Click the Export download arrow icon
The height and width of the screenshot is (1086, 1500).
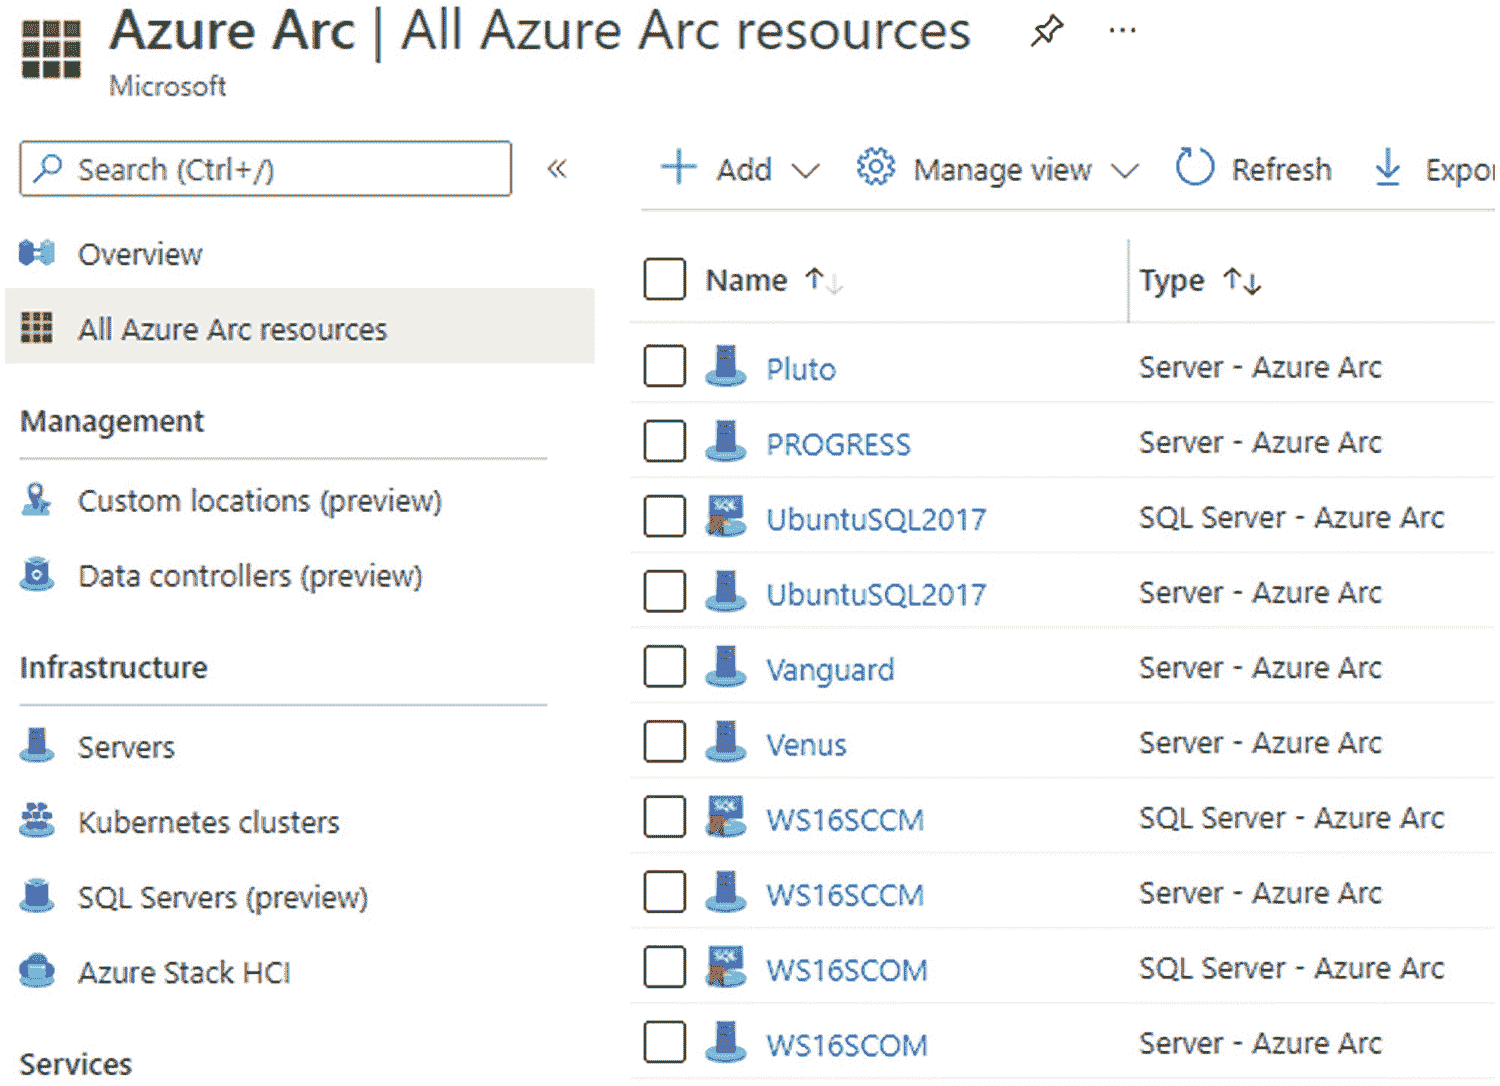tap(1387, 168)
